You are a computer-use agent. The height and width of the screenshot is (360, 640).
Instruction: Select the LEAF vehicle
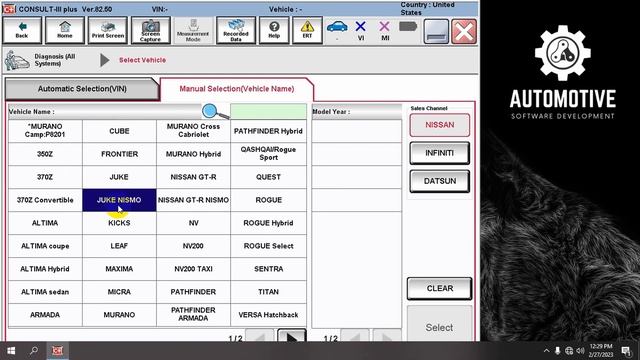coord(119,246)
